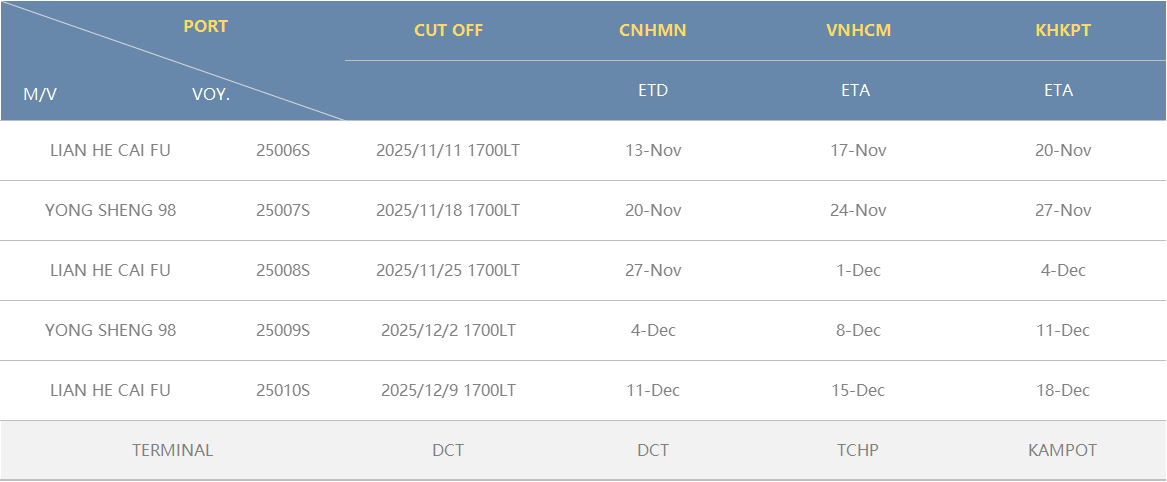The height and width of the screenshot is (482, 1167).
Task: Click the ETD subheader under CNHMN
Action: (x=652, y=90)
